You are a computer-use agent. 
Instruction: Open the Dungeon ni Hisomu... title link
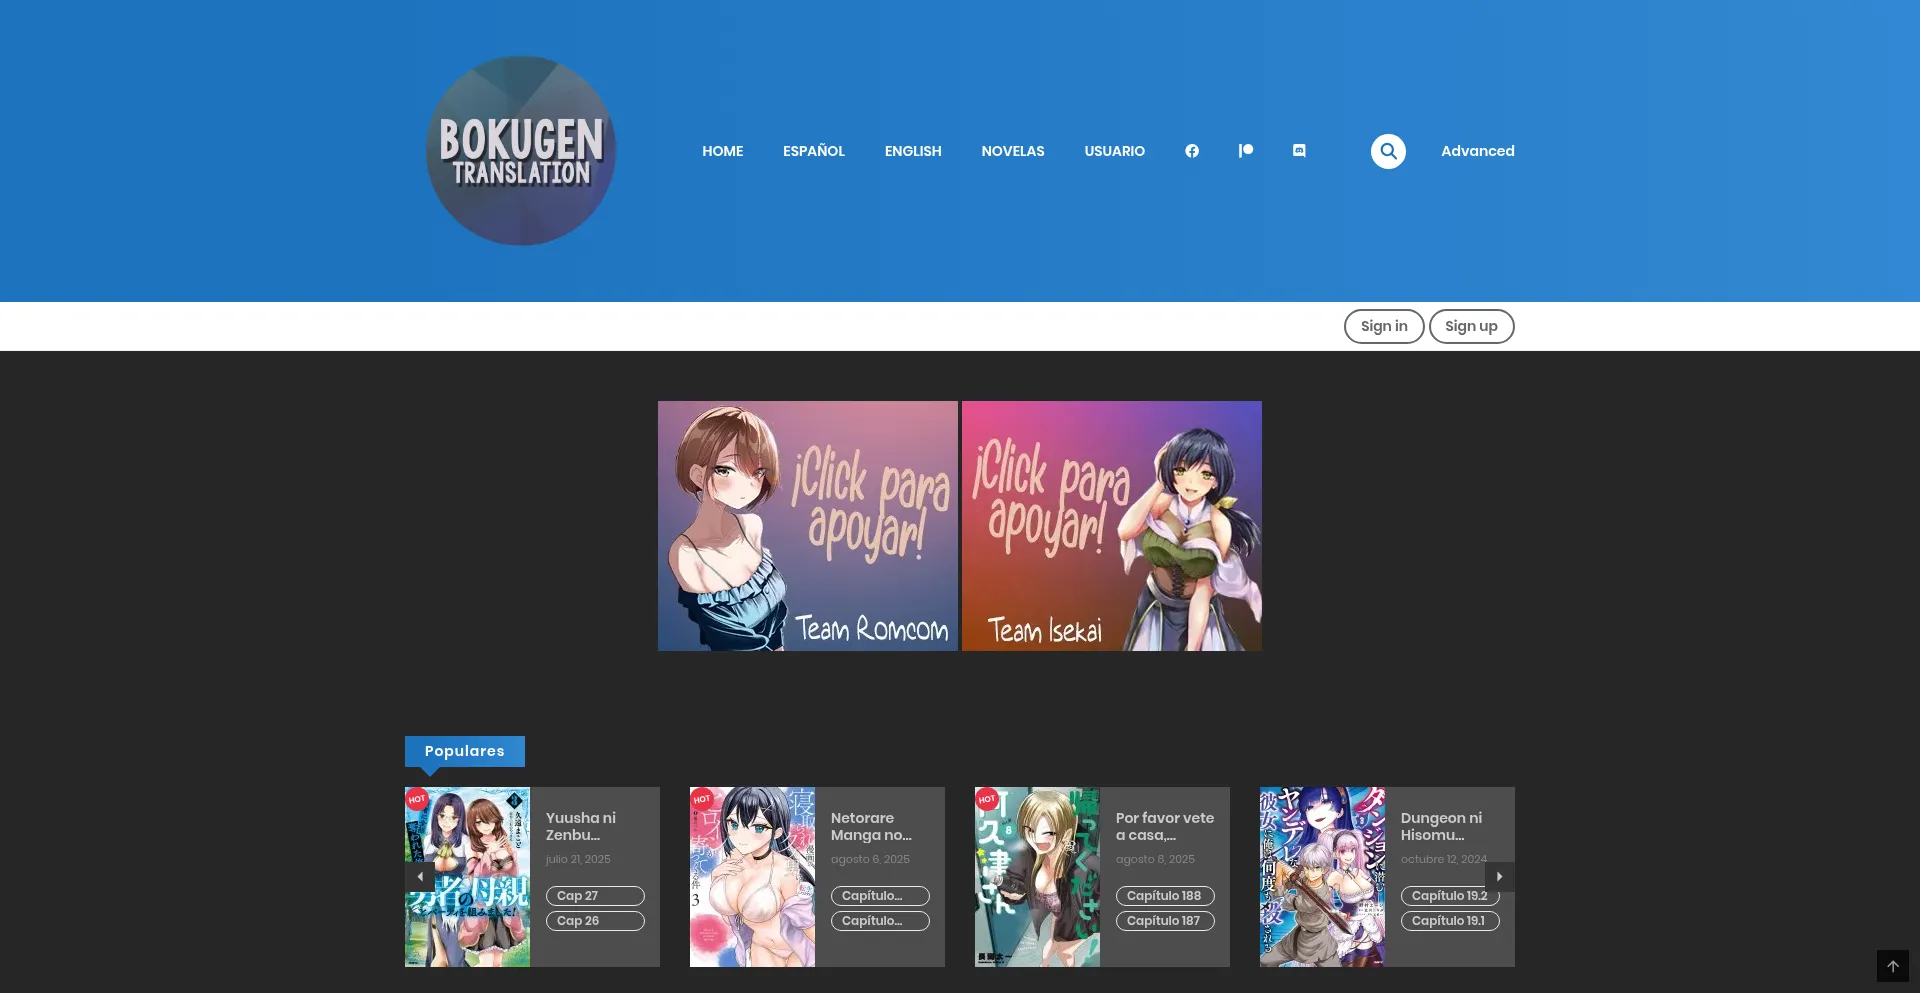pos(1441,826)
